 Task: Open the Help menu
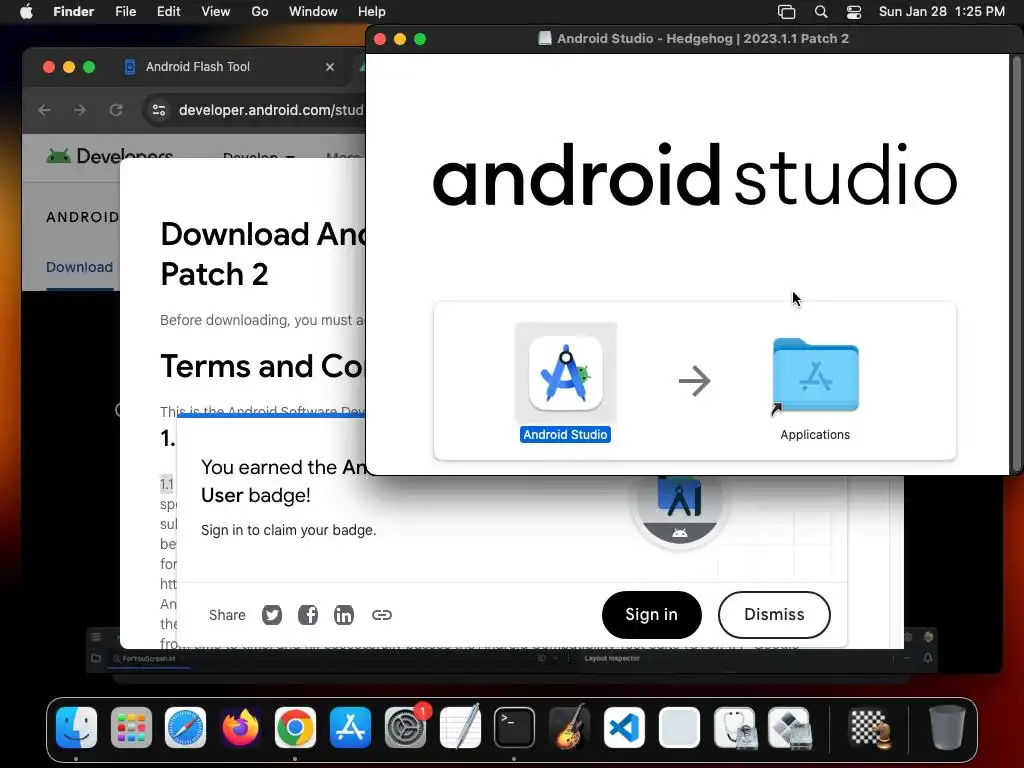coord(372,12)
